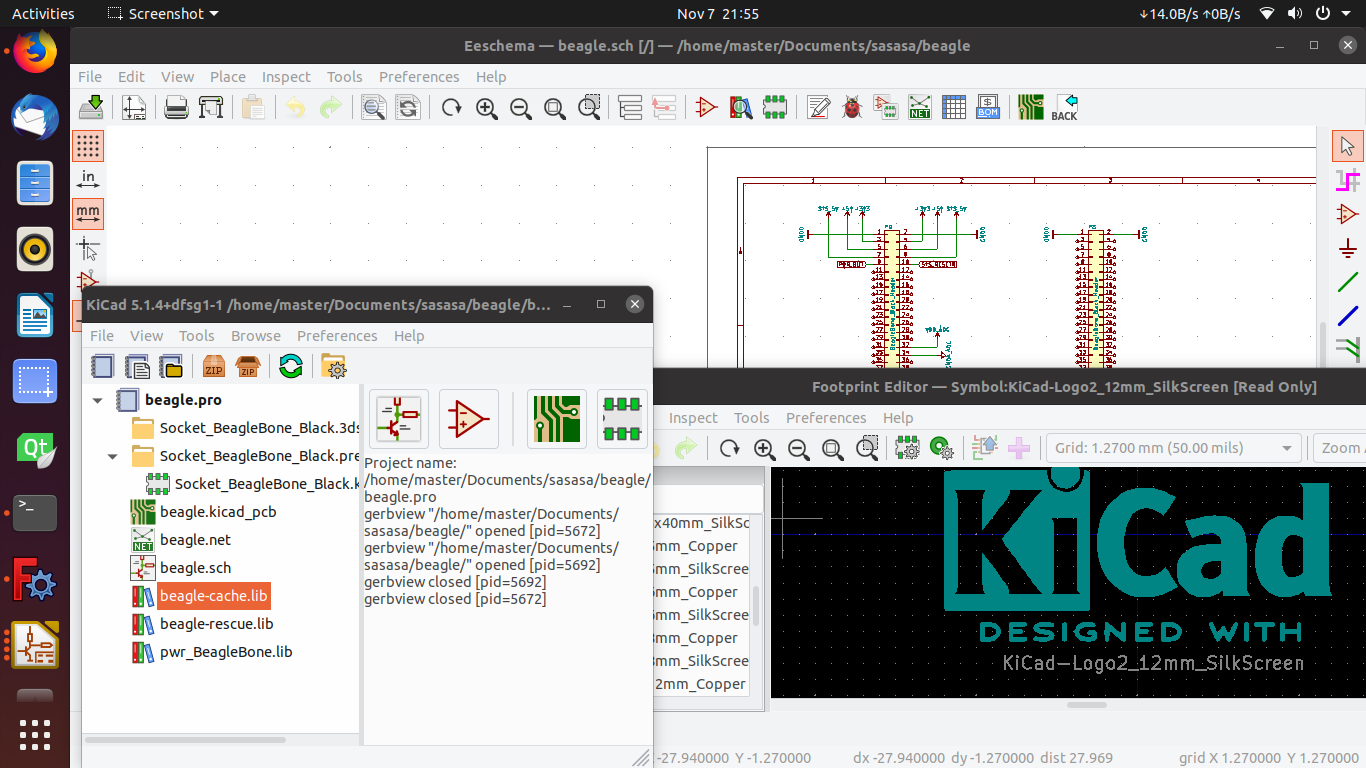Image resolution: width=1366 pixels, height=768 pixels.
Task: Collapse the beagle.pro project tree
Action: coord(98,400)
